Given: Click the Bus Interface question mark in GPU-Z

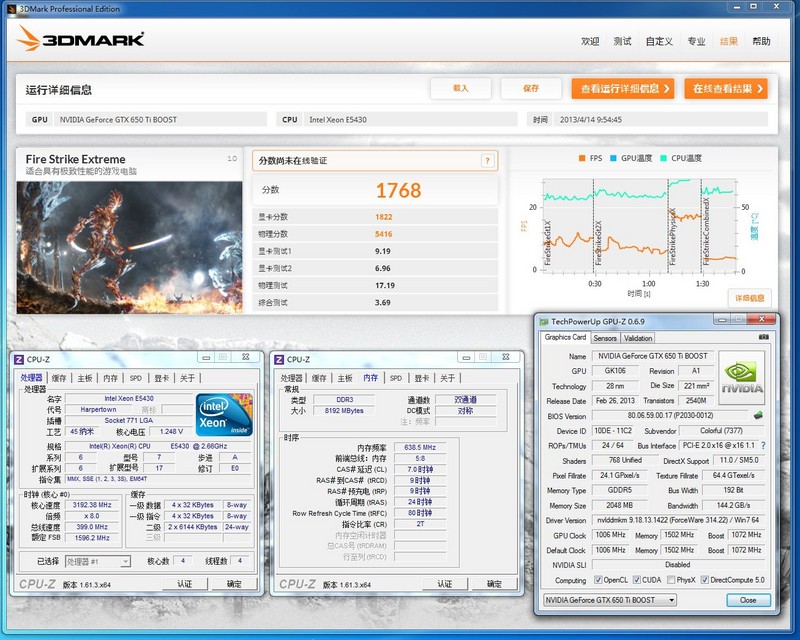Looking at the screenshot, I should [x=763, y=446].
